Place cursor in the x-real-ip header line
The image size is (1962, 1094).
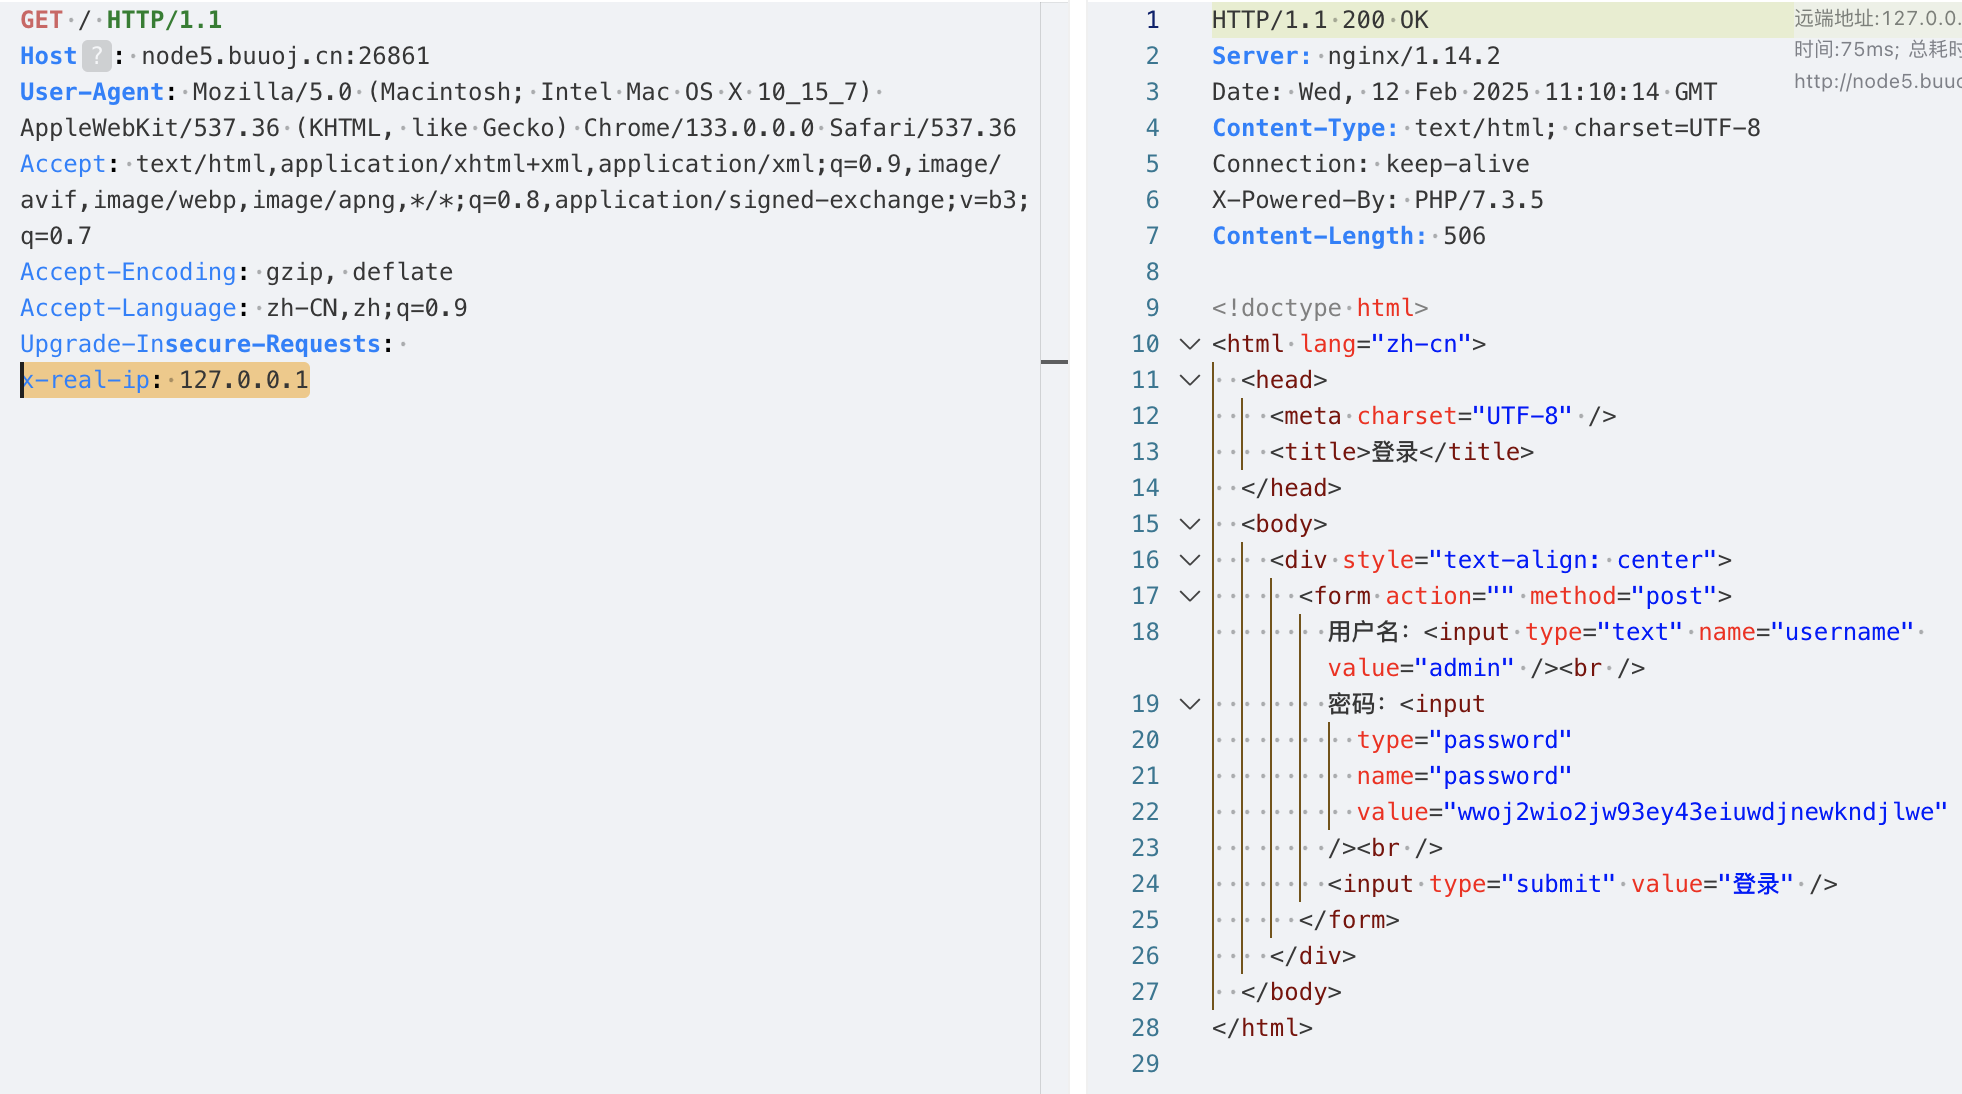pos(165,380)
